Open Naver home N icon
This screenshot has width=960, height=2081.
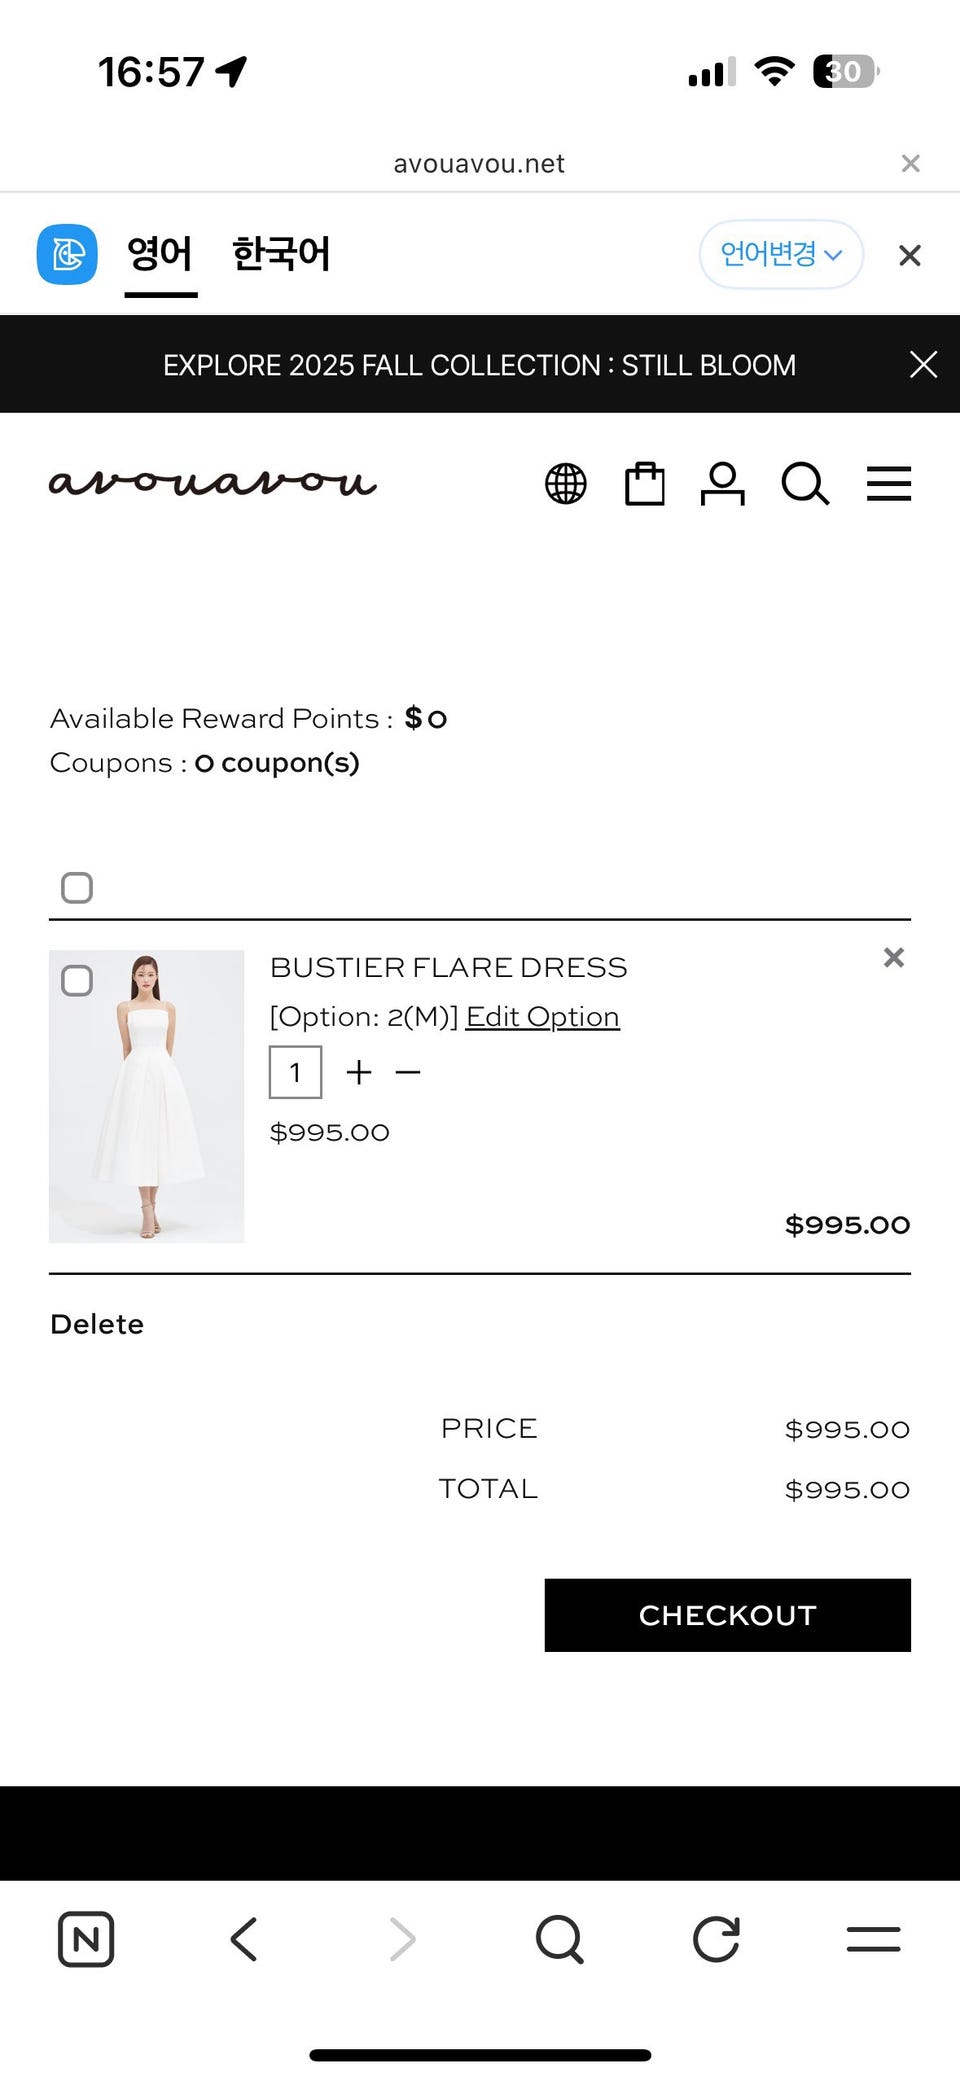pos(86,1940)
